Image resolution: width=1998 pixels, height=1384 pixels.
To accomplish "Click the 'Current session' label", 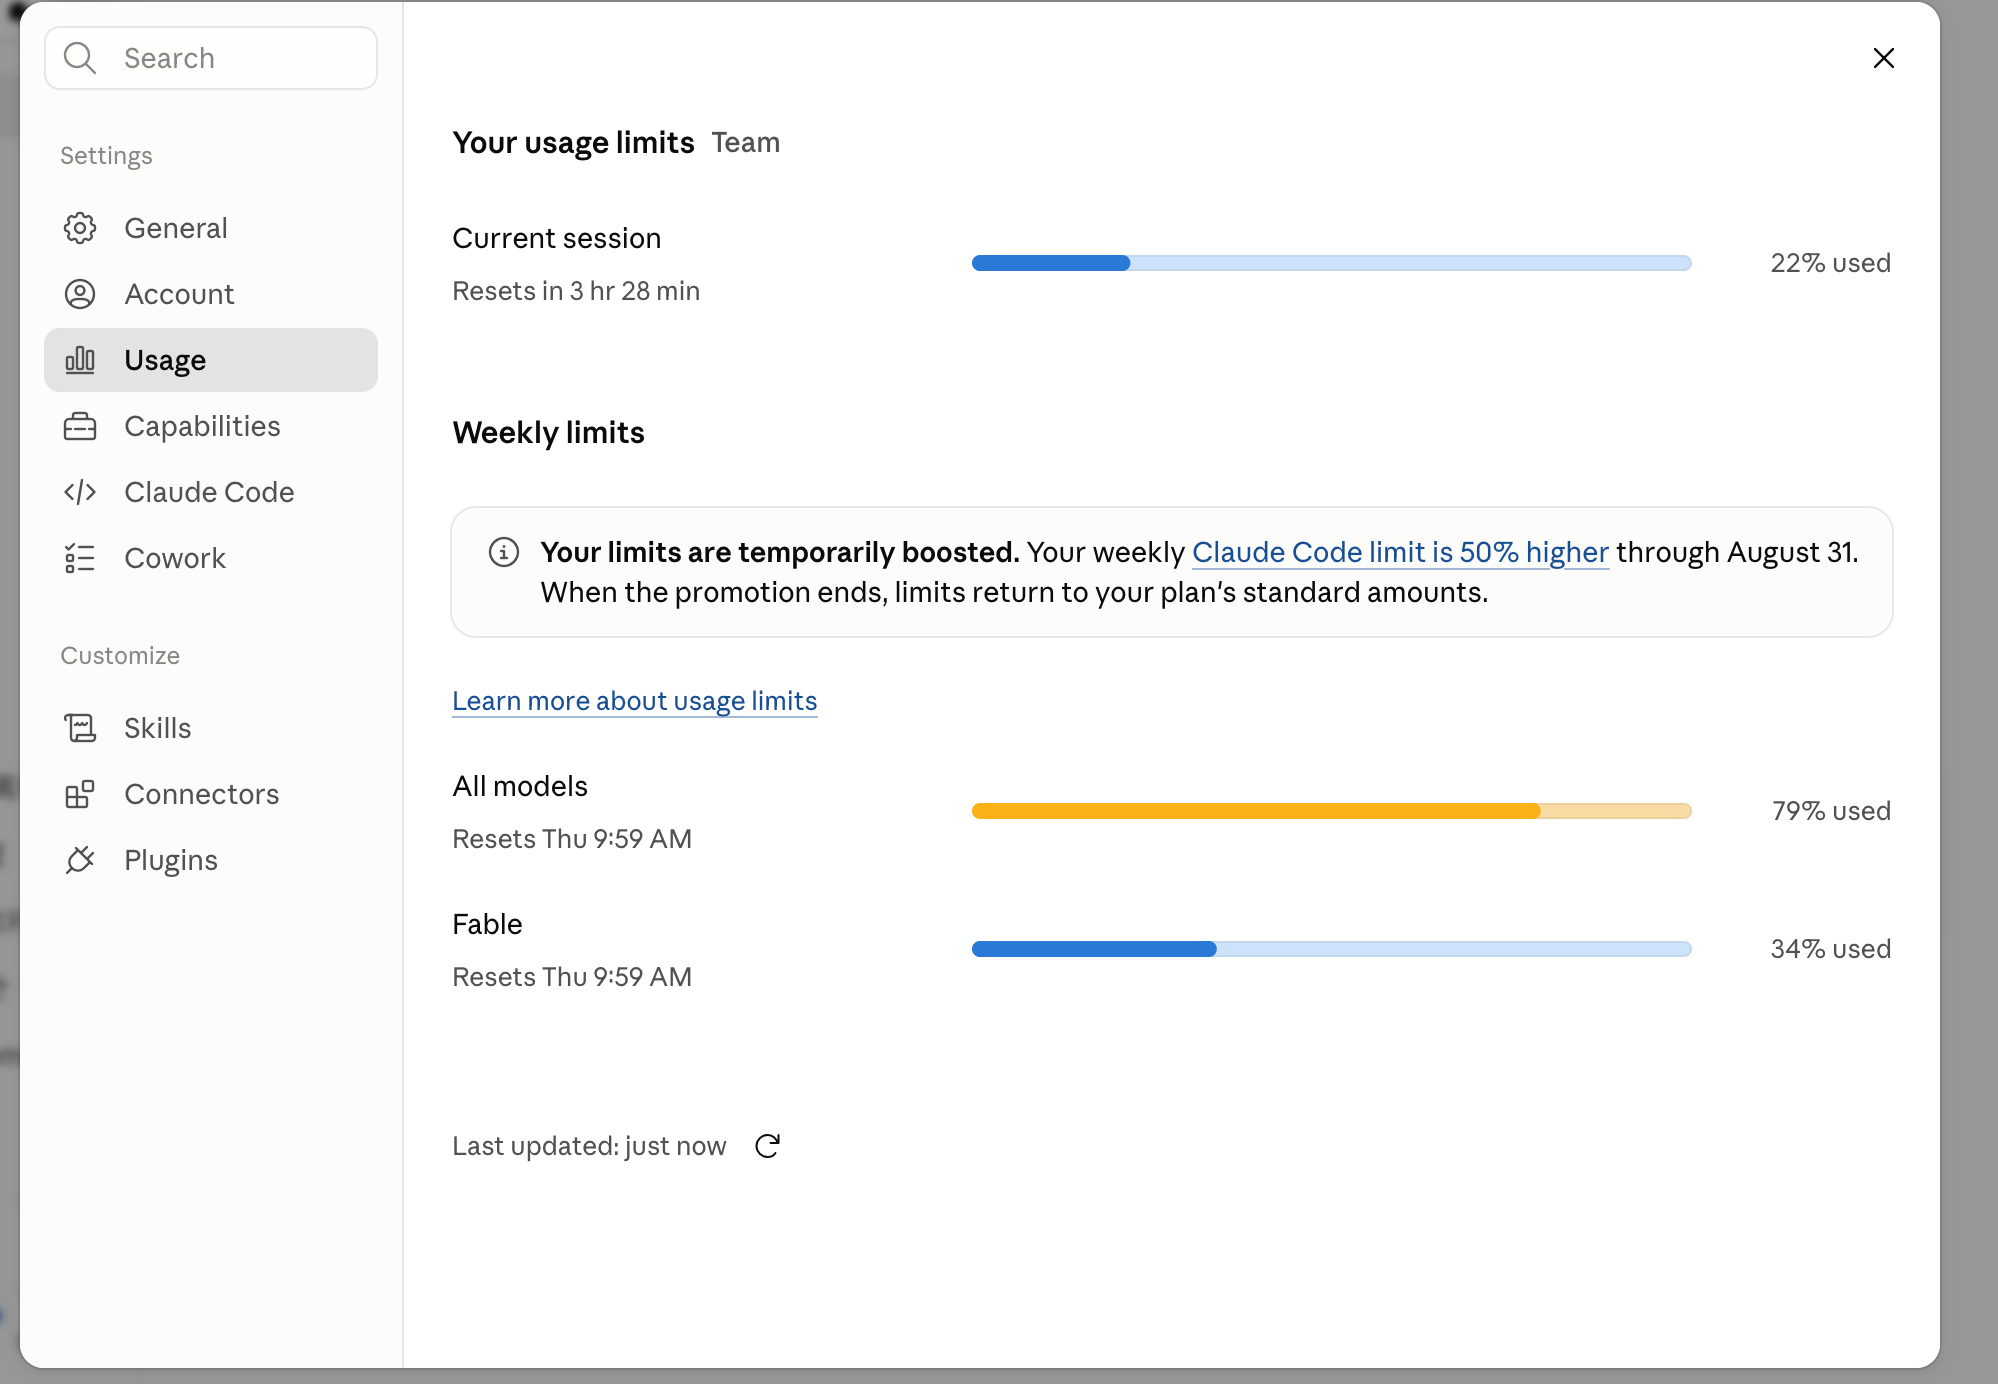I will (x=557, y=238).
